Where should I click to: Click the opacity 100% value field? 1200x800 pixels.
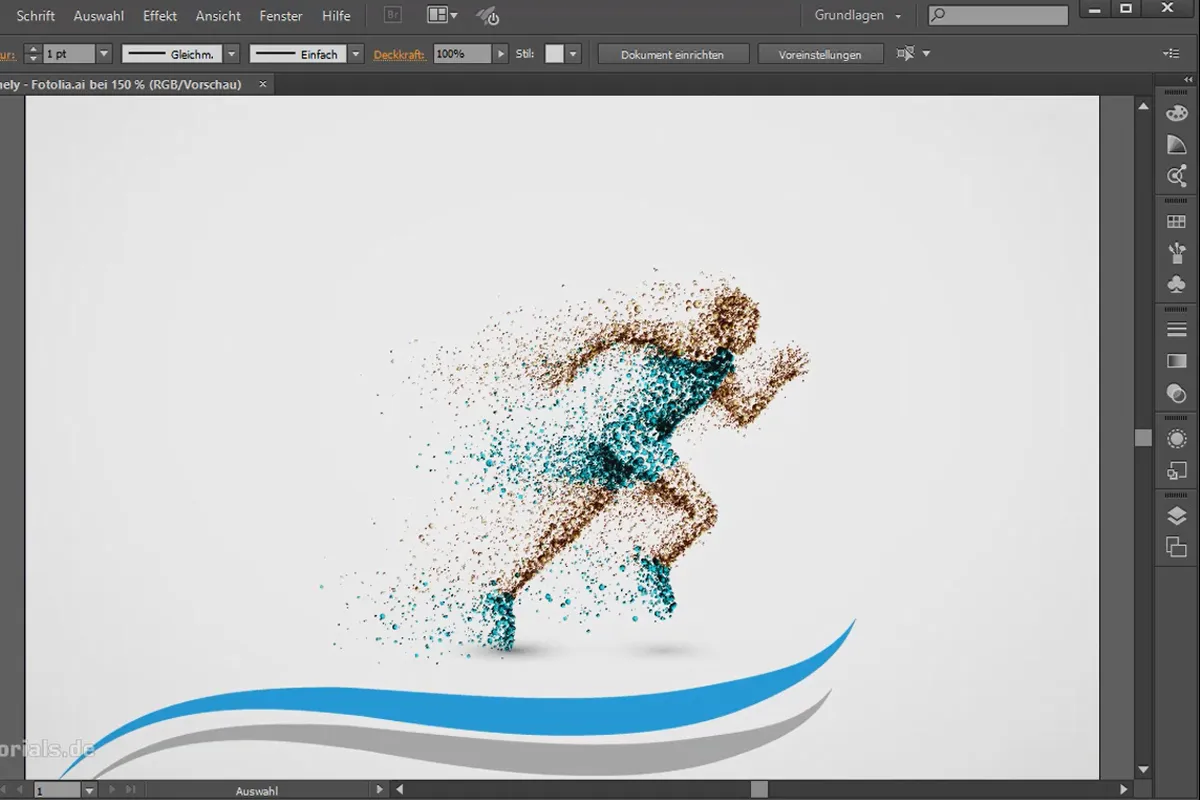[x=462, y=54]
